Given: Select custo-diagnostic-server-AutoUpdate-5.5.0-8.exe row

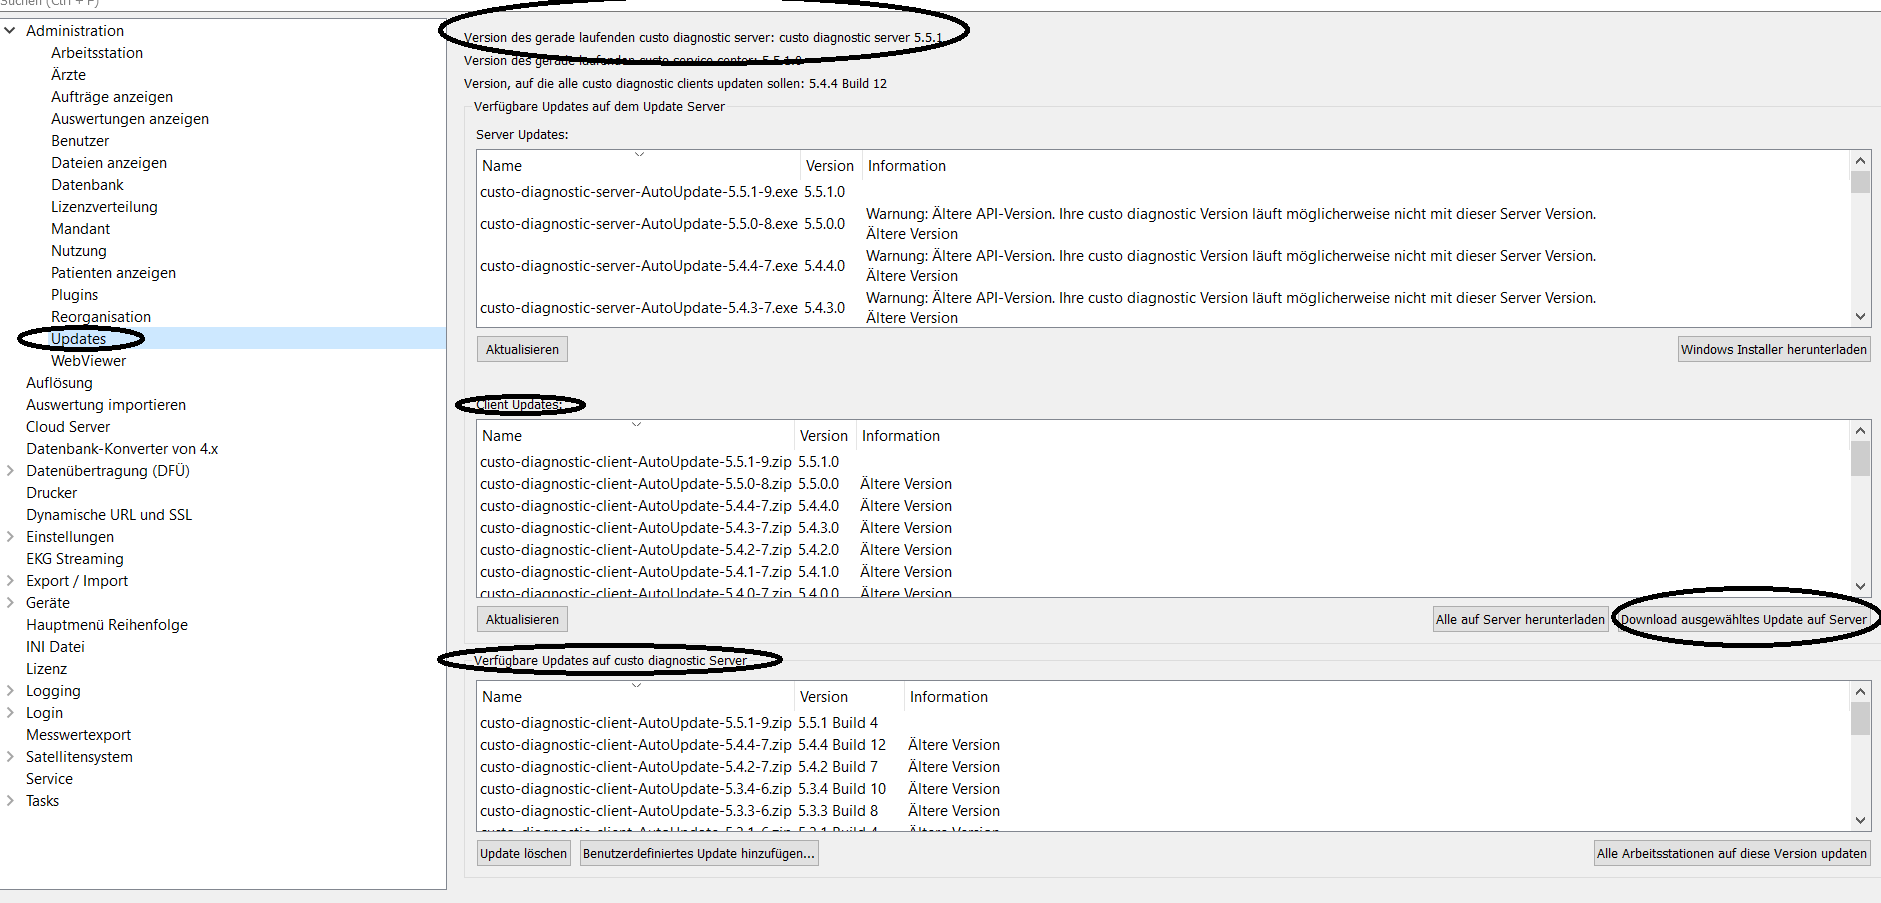Looking at the screenshot, I should coord(1163,224).
